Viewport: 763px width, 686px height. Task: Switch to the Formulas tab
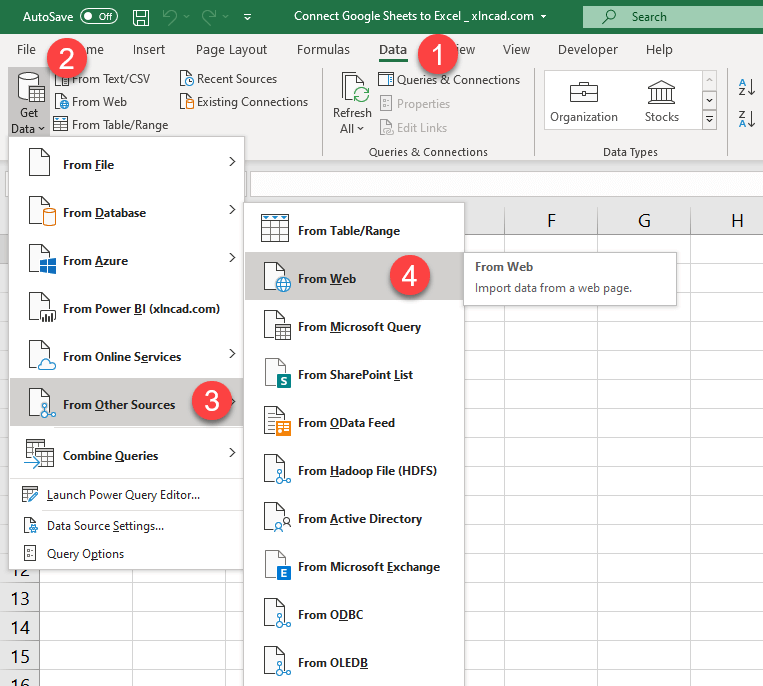click(323, 50)
